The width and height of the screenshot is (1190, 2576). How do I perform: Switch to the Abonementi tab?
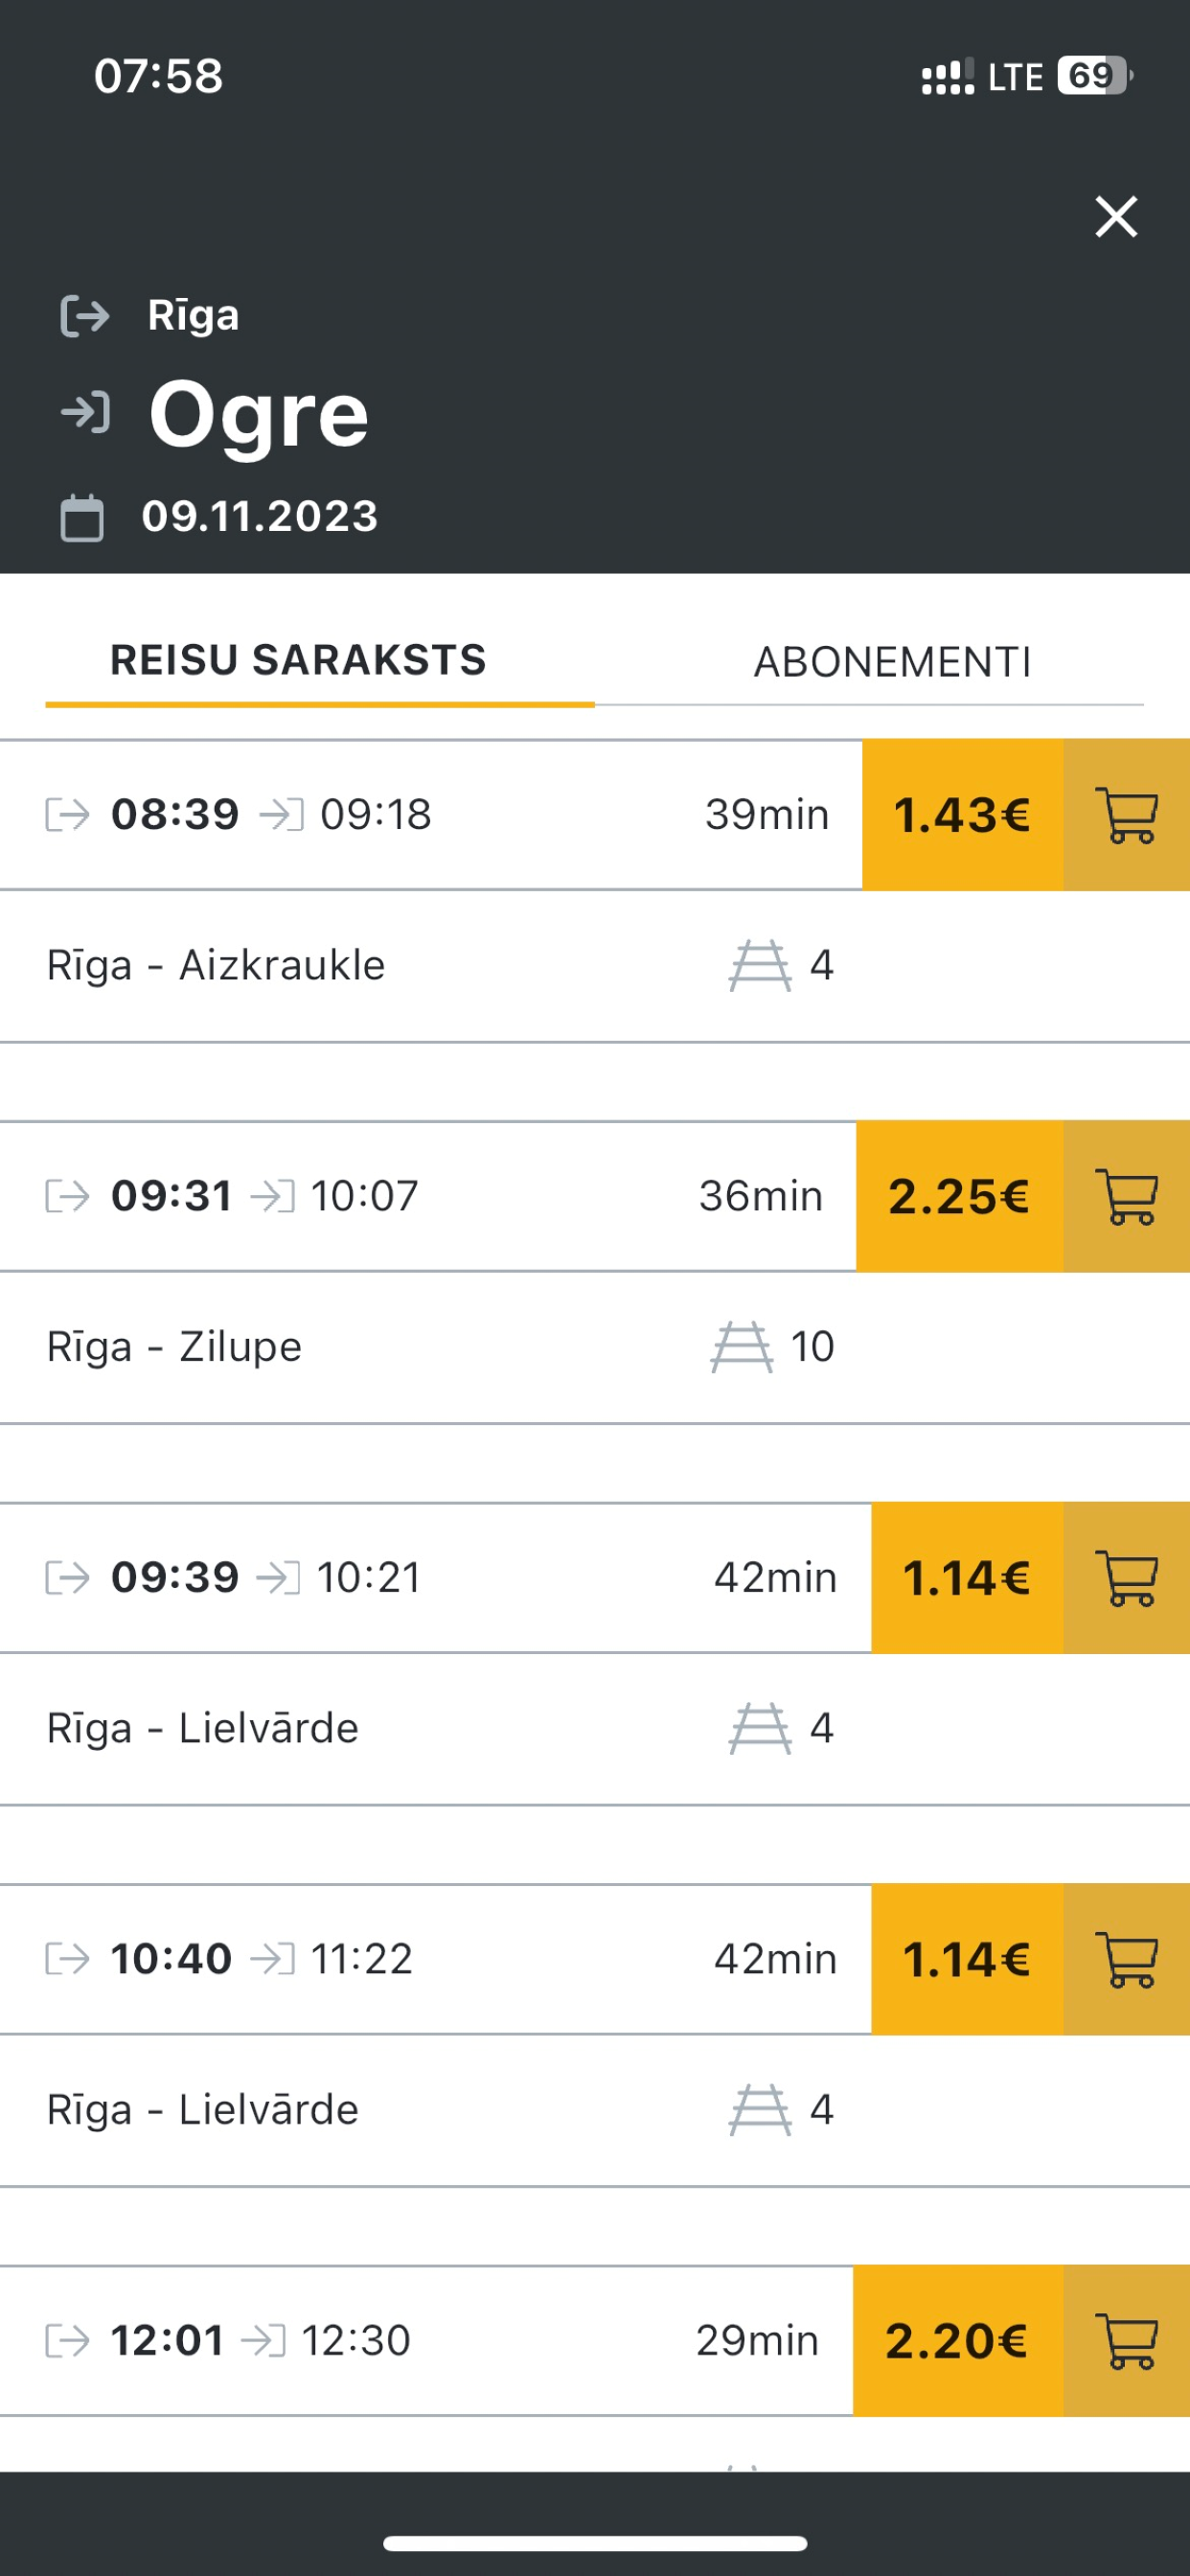892,662
